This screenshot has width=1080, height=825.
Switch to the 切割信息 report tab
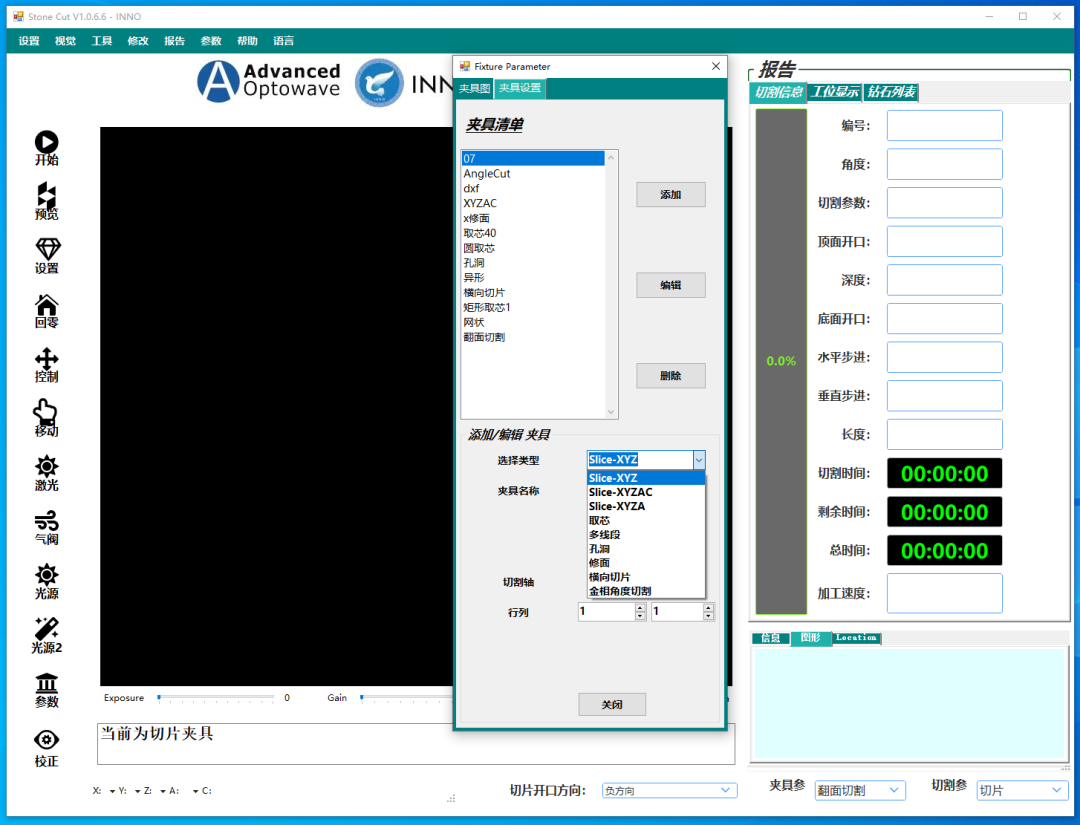[778, 92]
